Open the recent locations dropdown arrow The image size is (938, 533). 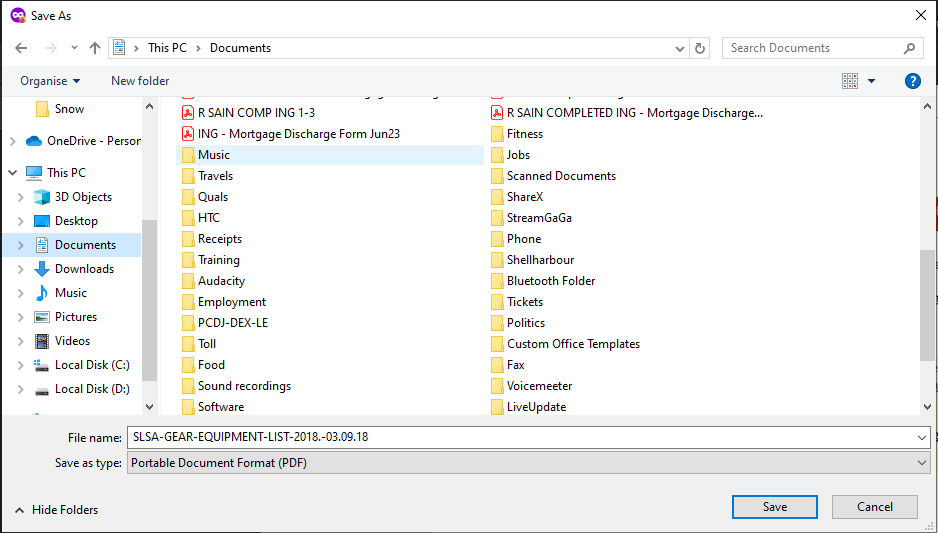[x=74, y=48]
